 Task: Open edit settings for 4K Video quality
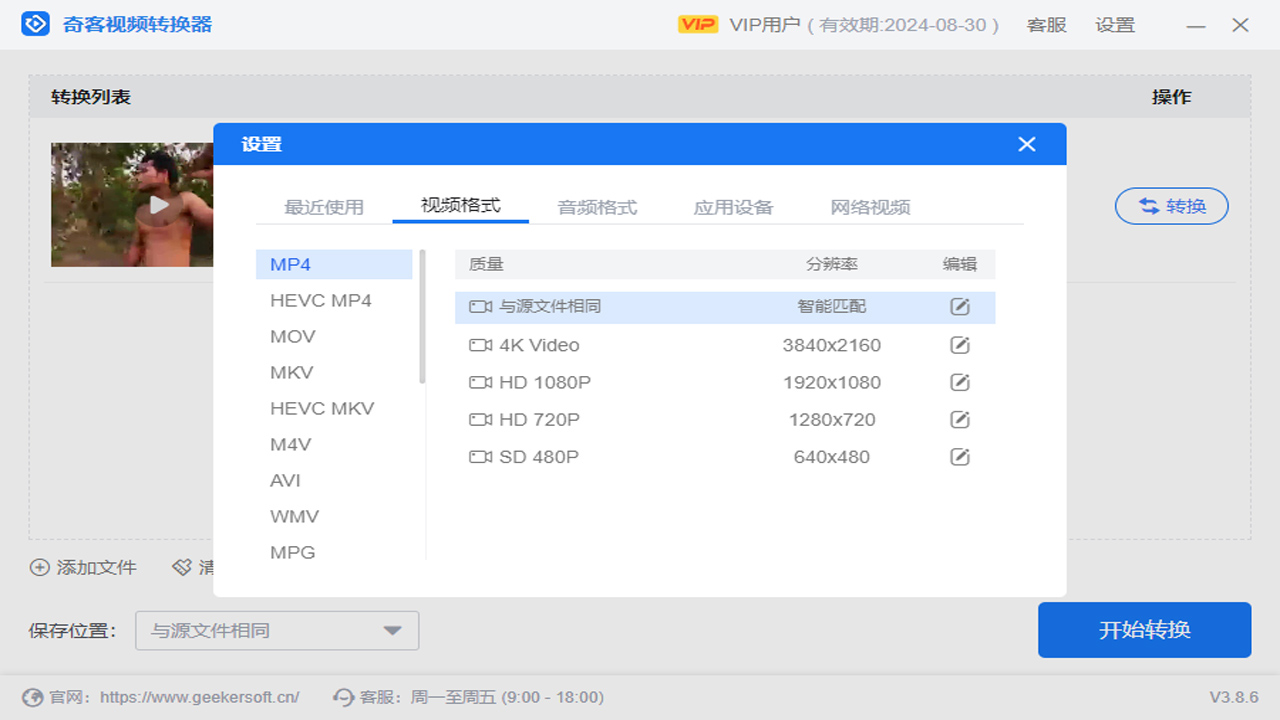[959, 345]
